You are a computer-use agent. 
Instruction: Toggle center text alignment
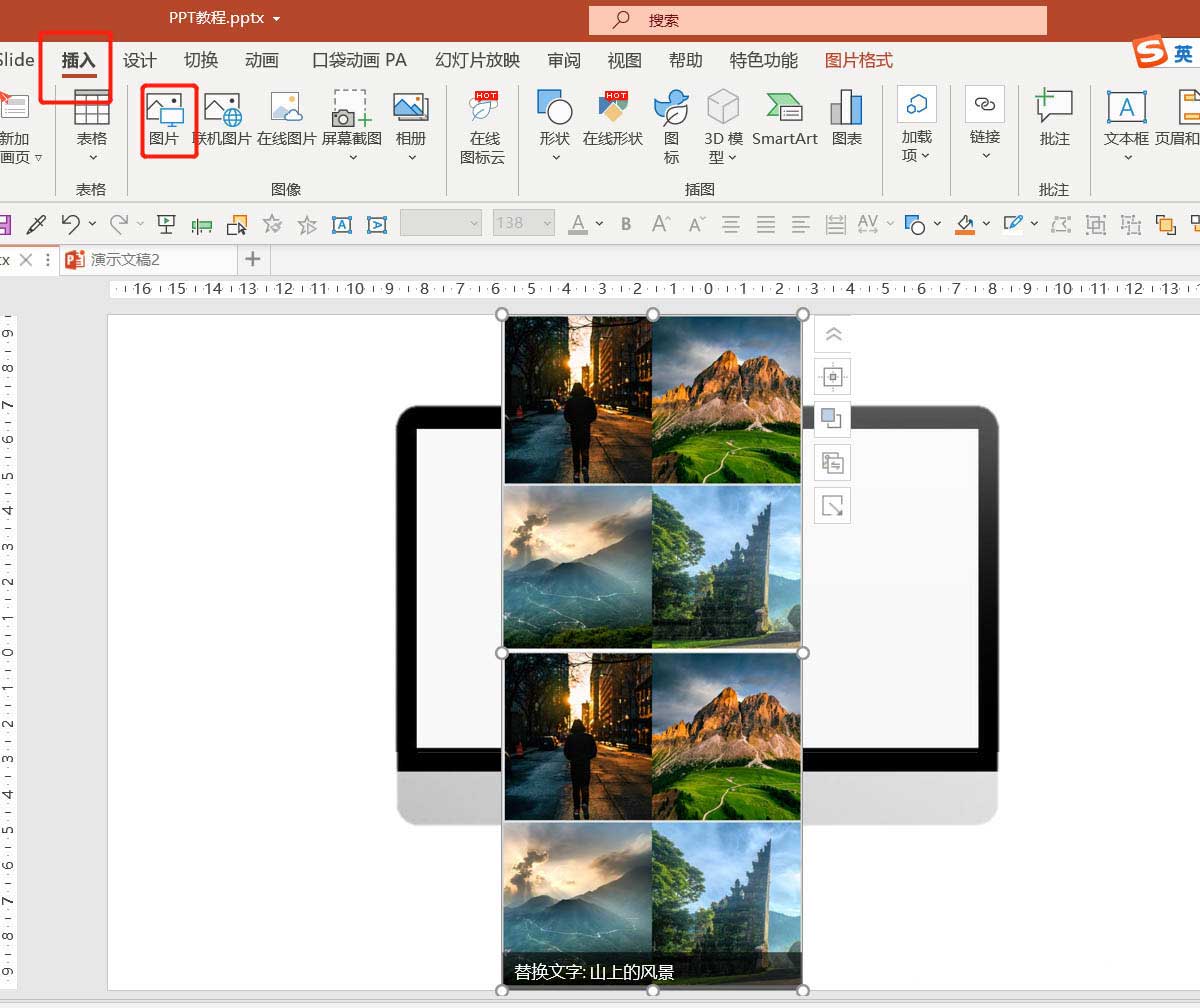click(731, 223)
